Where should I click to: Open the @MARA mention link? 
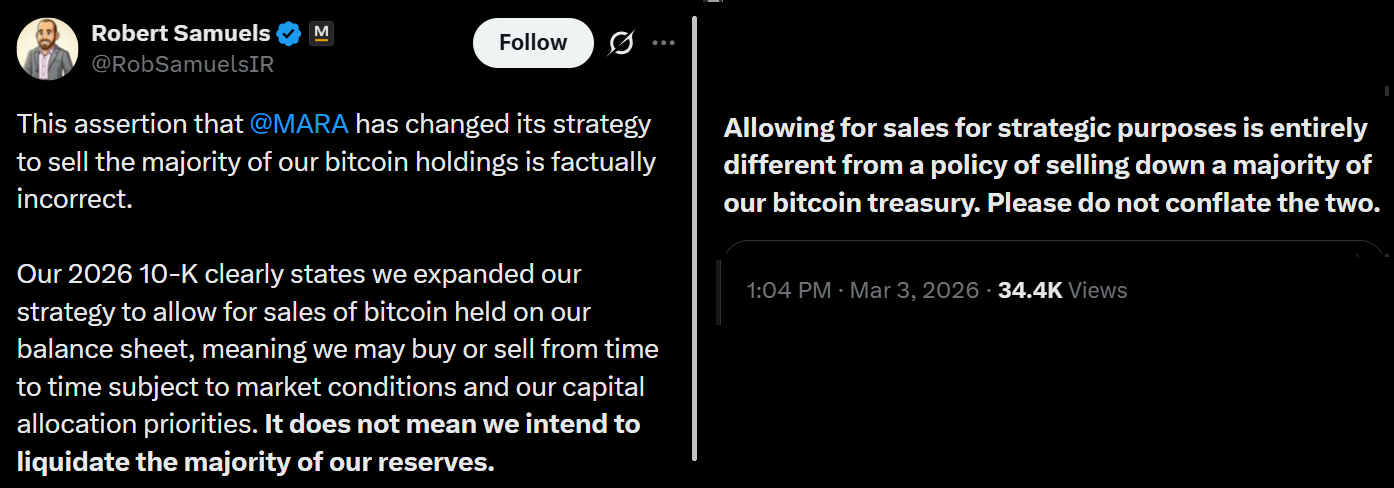point(299,125)
